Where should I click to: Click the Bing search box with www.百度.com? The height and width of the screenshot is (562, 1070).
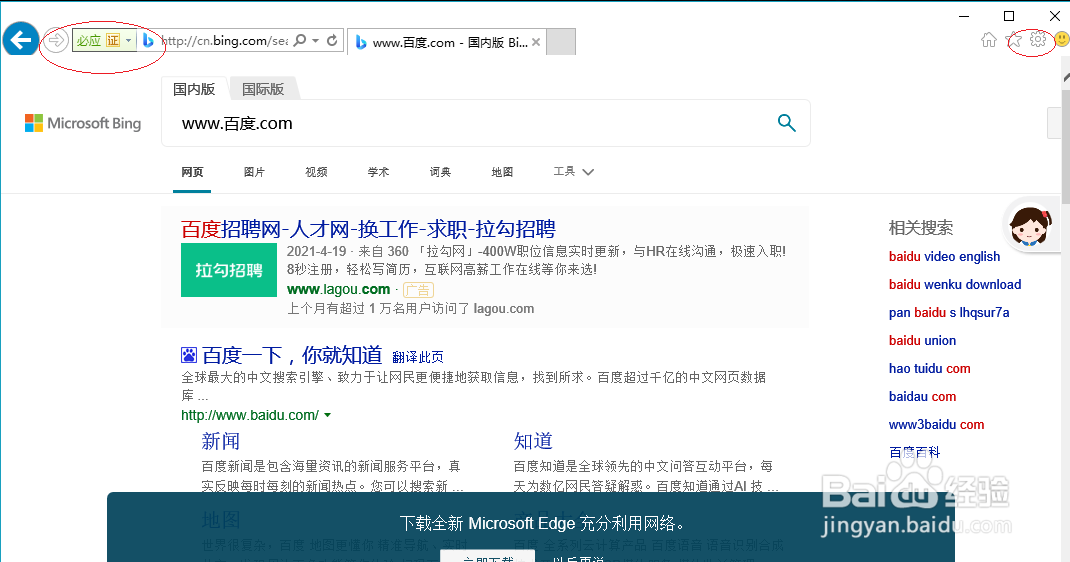[471, 123]
